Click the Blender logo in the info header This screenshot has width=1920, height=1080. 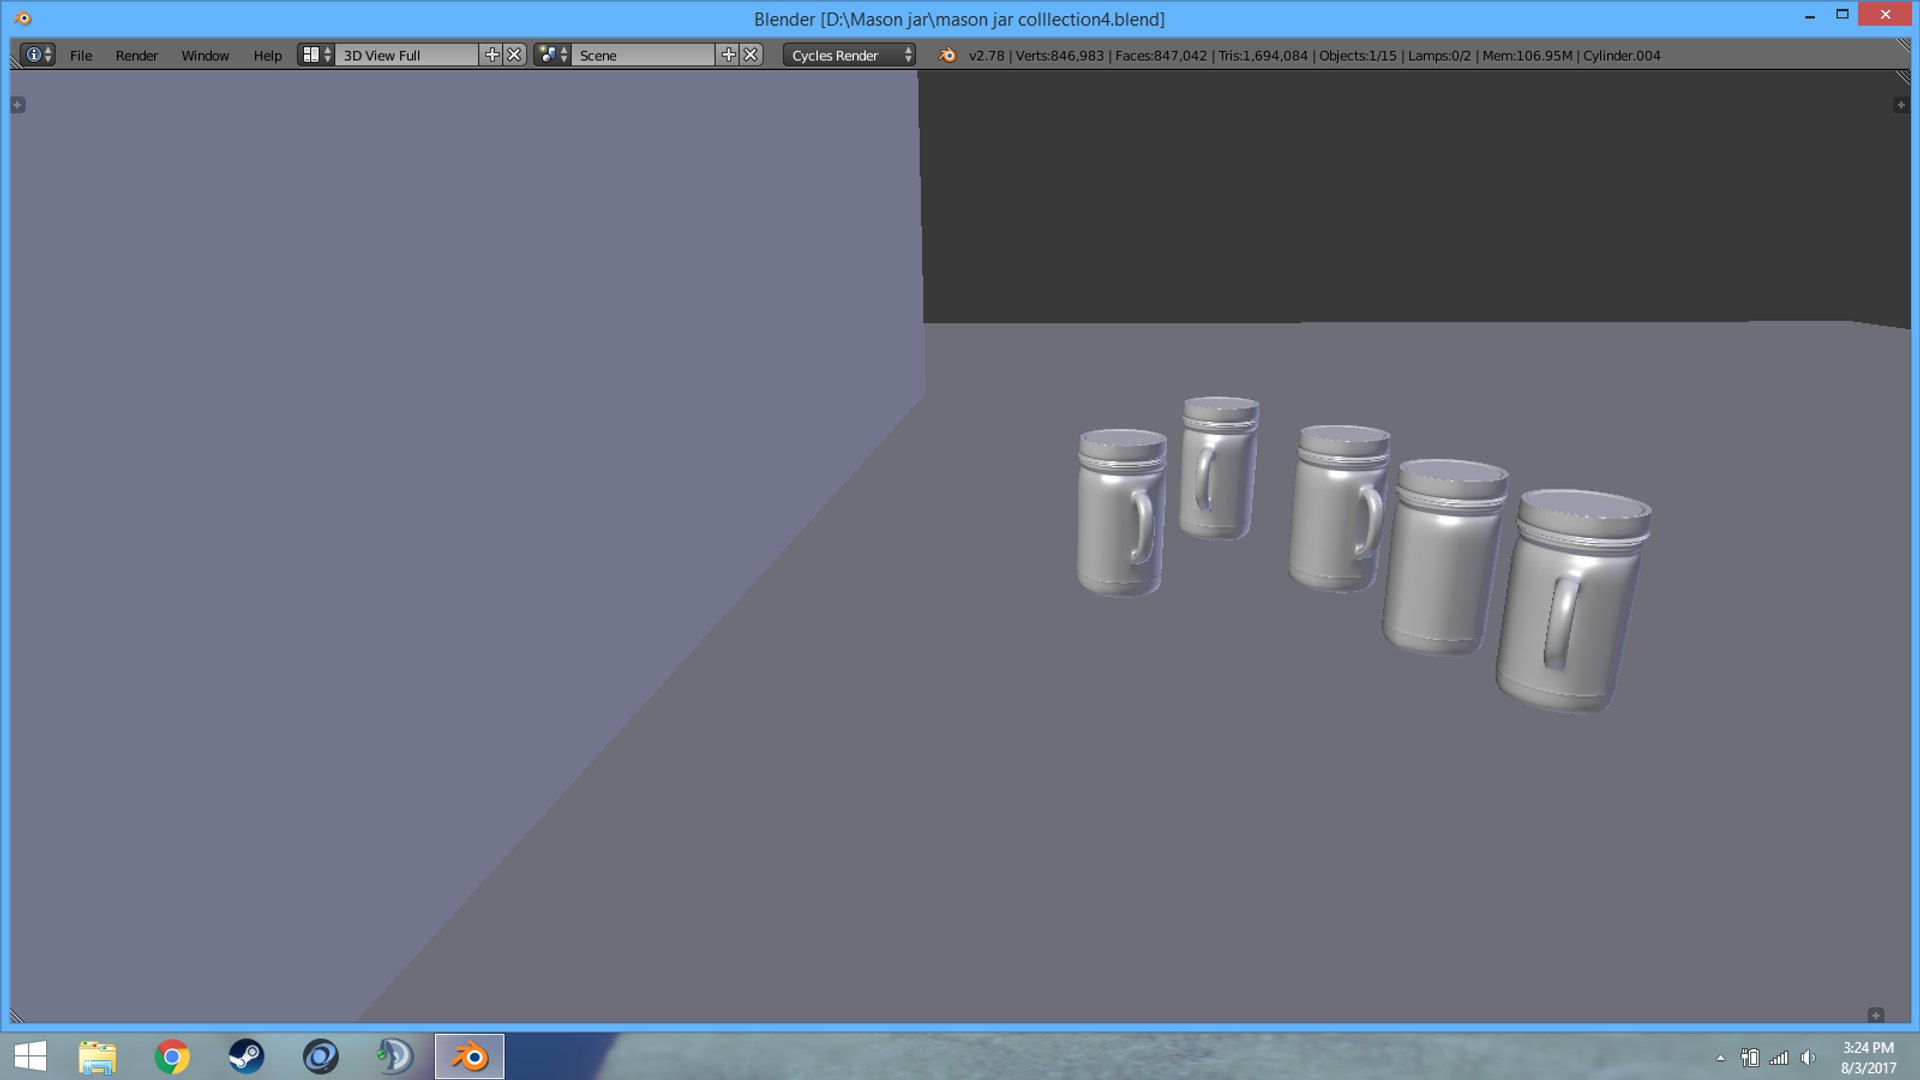[x=947, y=55]
